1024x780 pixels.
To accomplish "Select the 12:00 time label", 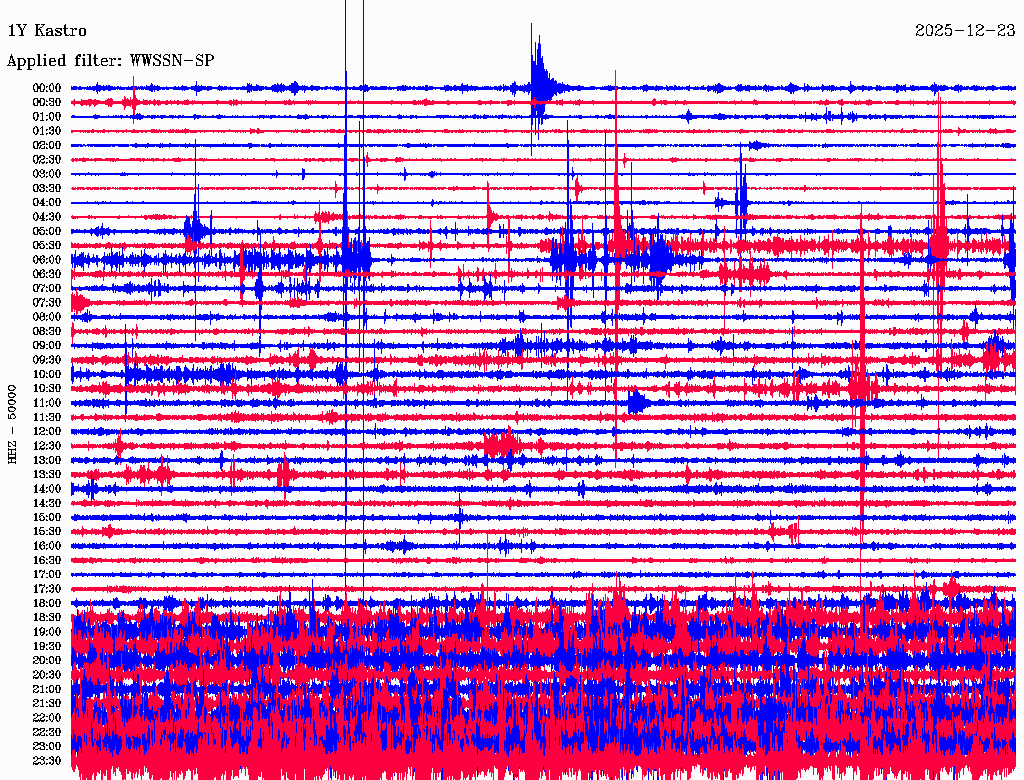I will pos(47,431).
